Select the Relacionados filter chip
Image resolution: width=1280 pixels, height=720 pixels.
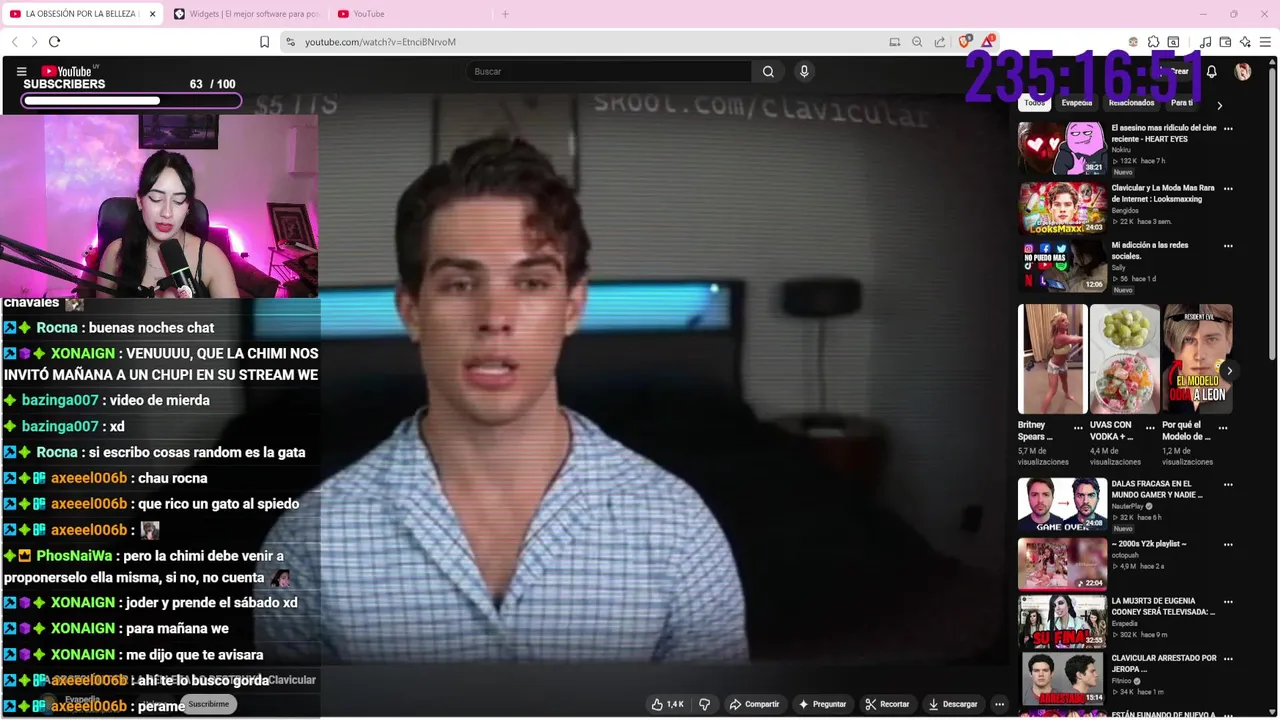1131,103
